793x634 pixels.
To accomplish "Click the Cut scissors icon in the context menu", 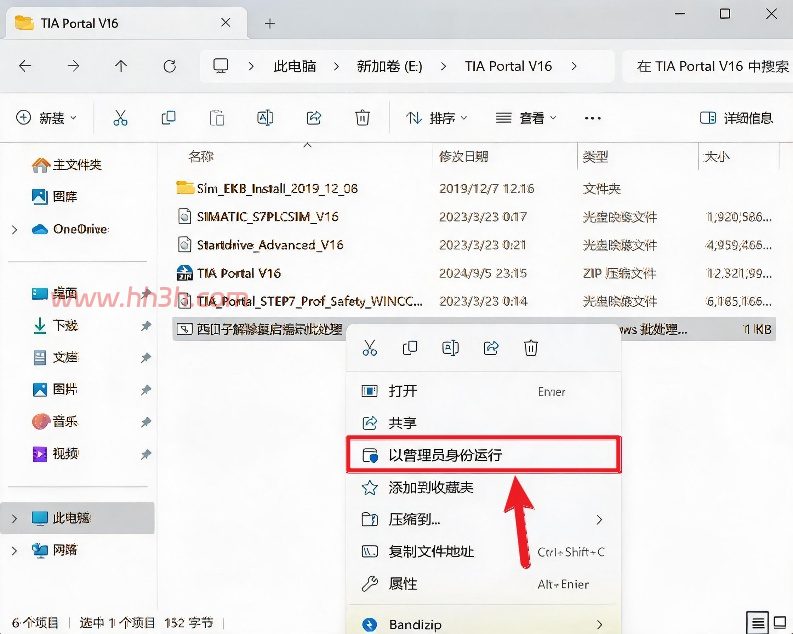I will point(370,348).
